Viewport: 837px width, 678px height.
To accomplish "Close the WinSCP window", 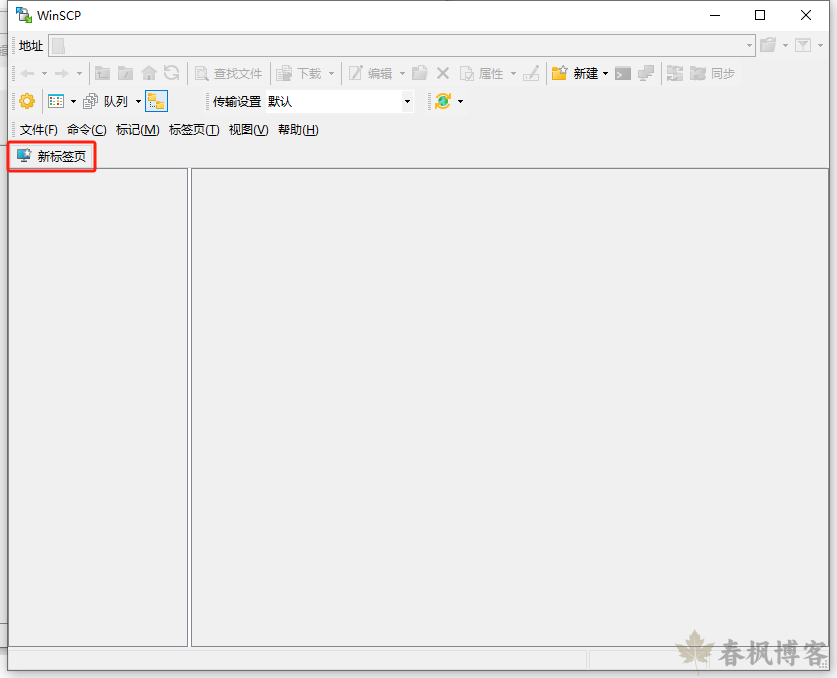I will pos(806,15).
